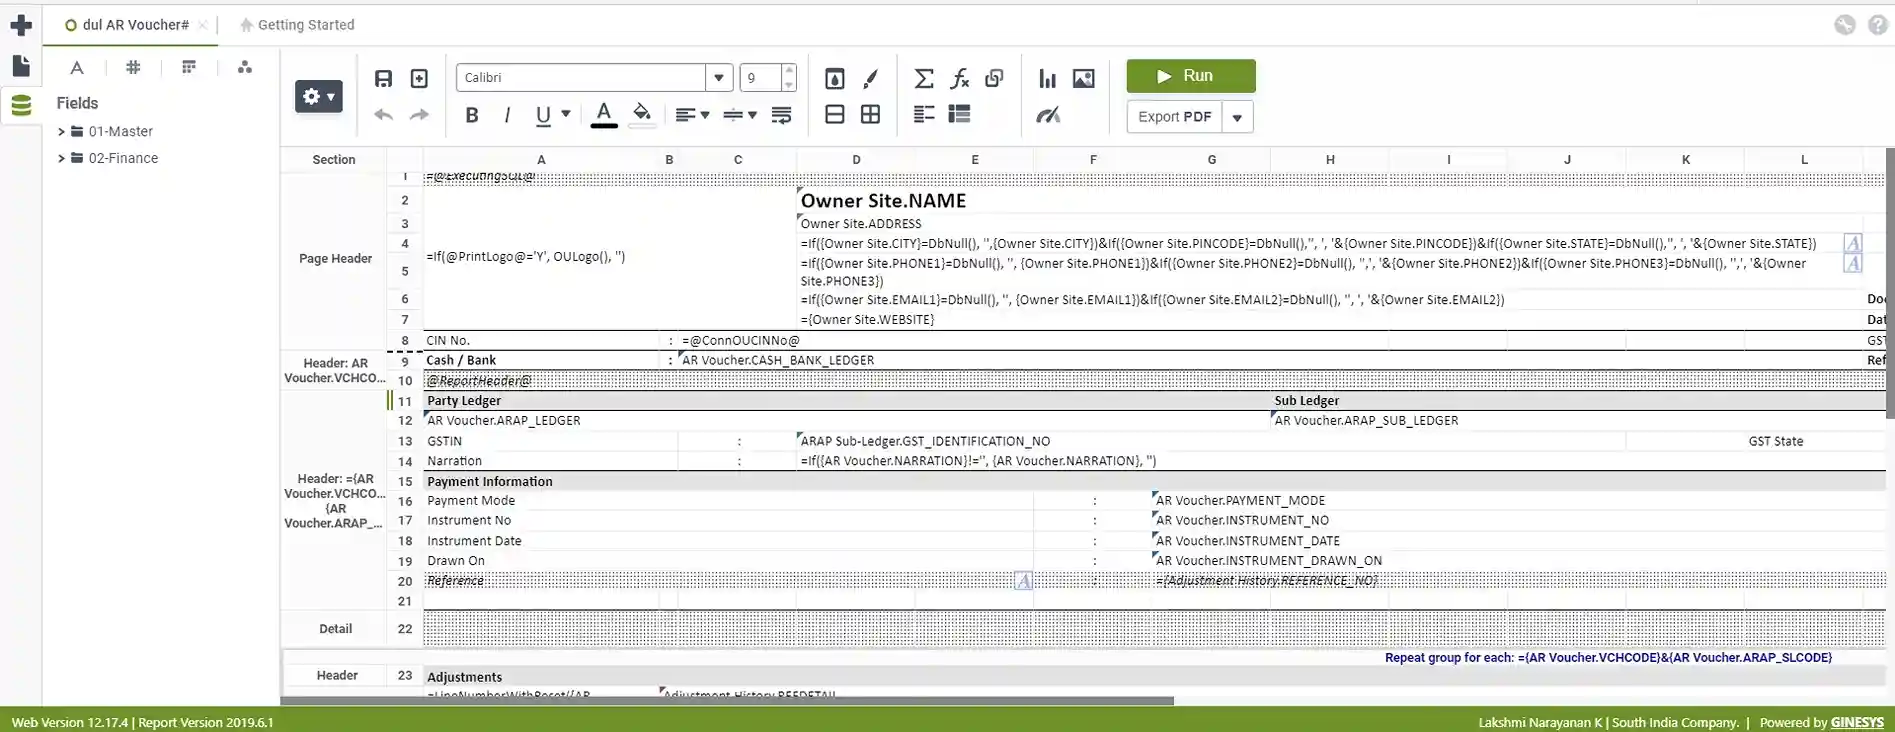This screenshot has width=1895, height=732.
Task: Insert a summation with the Sigma icon
Action: tap(924, 78)
